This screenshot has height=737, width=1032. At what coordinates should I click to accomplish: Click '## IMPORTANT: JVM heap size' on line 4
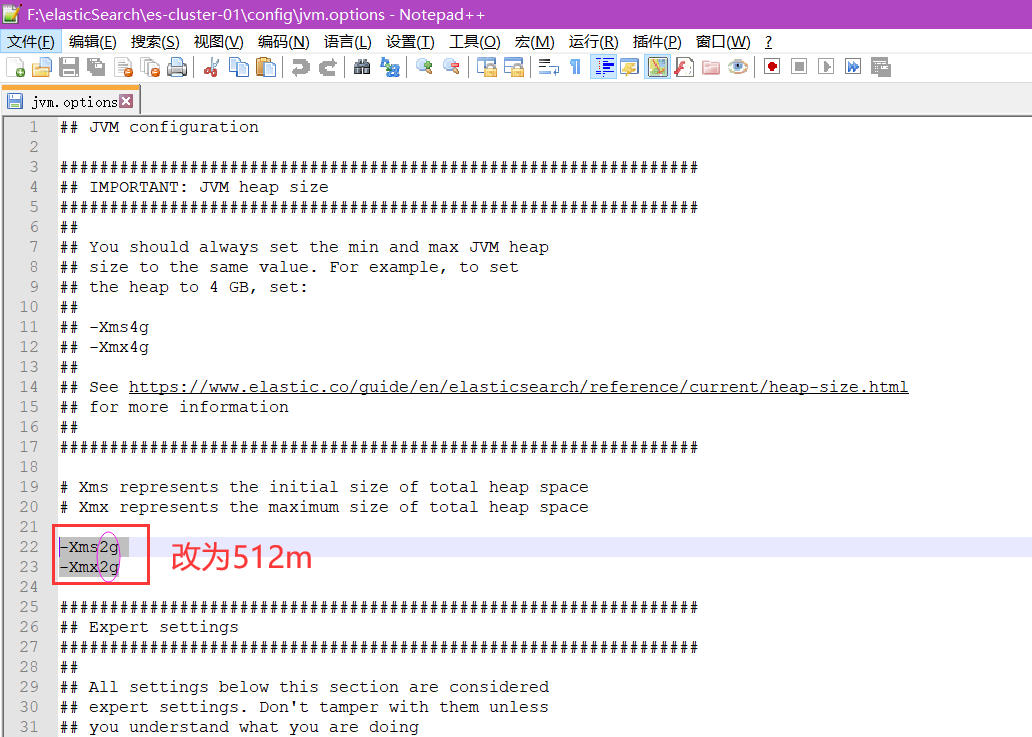click(194, 187)
